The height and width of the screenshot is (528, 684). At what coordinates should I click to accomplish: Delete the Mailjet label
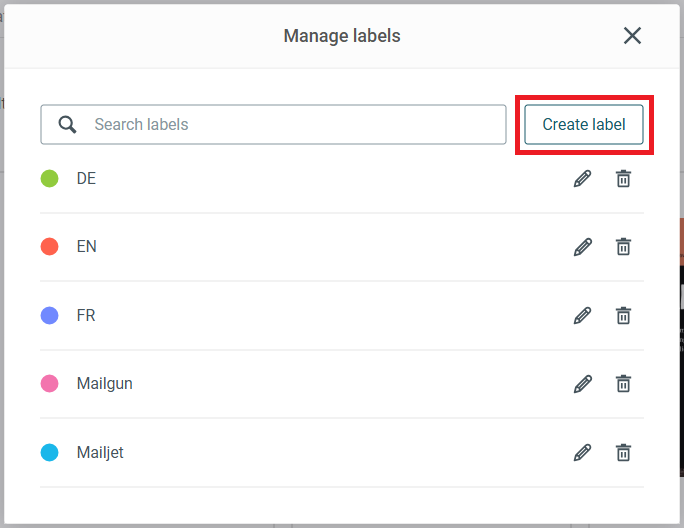pos(623,453)
